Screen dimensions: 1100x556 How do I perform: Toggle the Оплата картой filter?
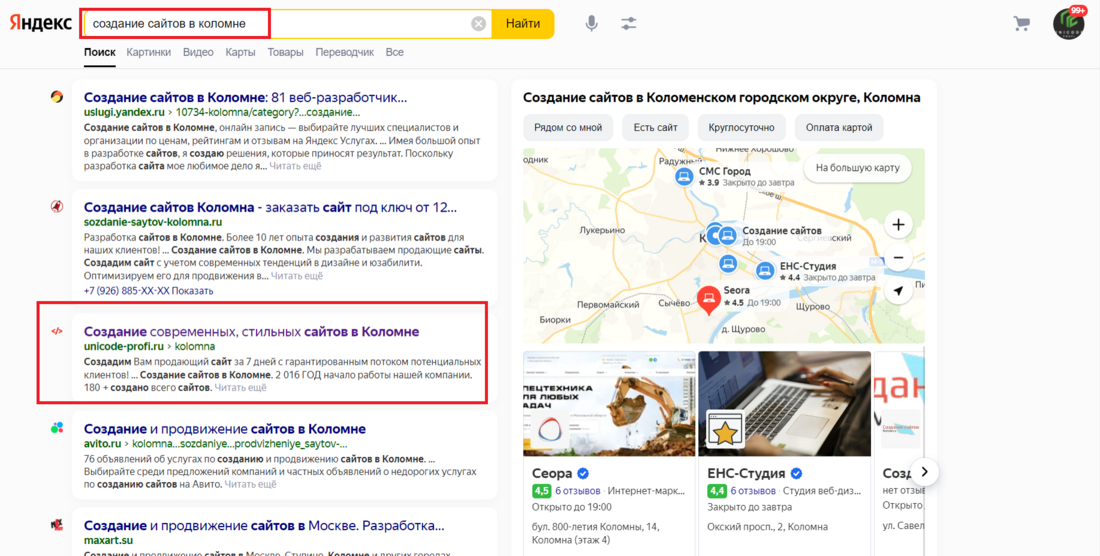pyautogui.click(x=839, y=128)
